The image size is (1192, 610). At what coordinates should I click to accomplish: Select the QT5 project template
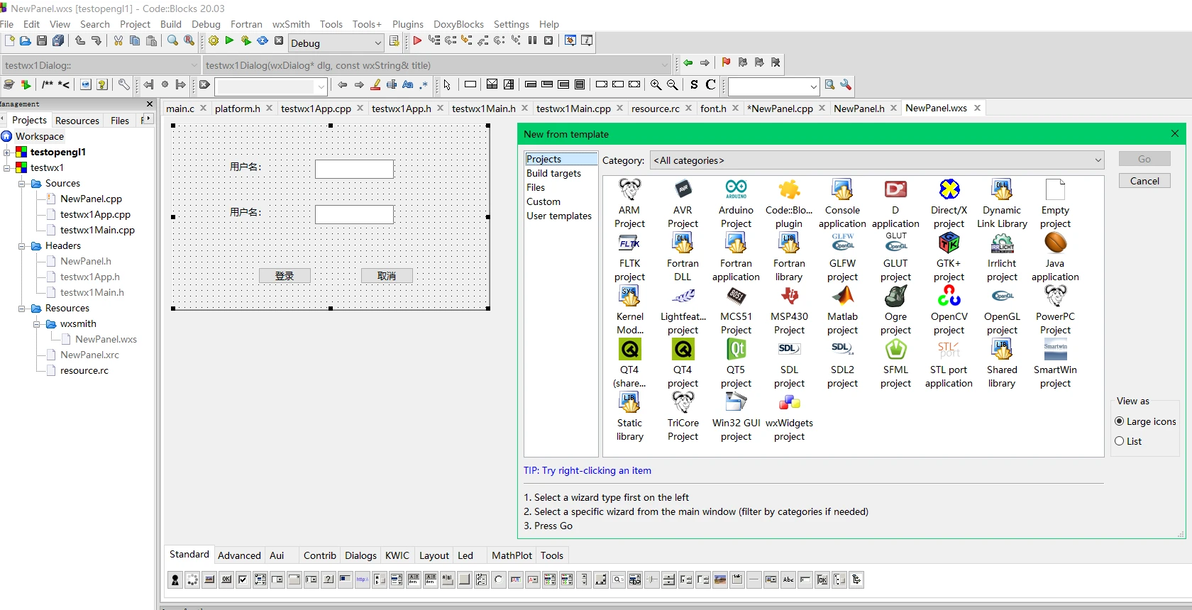point(736,364)
